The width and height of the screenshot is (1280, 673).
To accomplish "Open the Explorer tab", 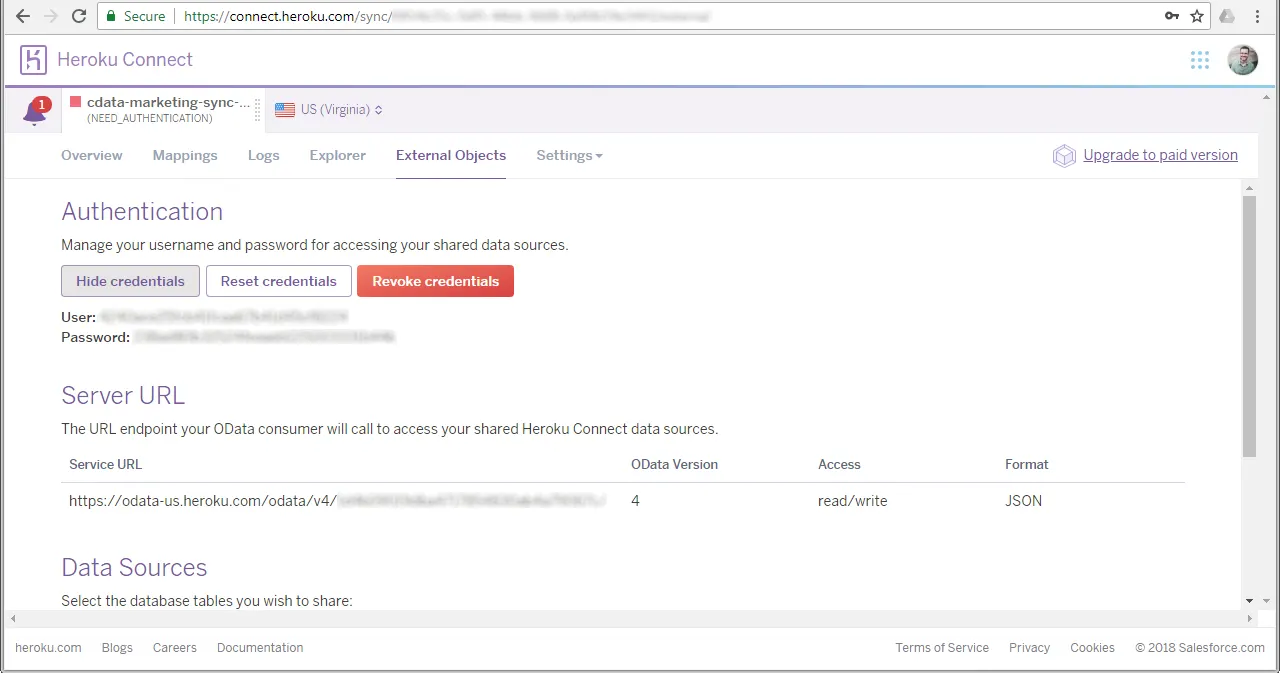I will point(338,156).
